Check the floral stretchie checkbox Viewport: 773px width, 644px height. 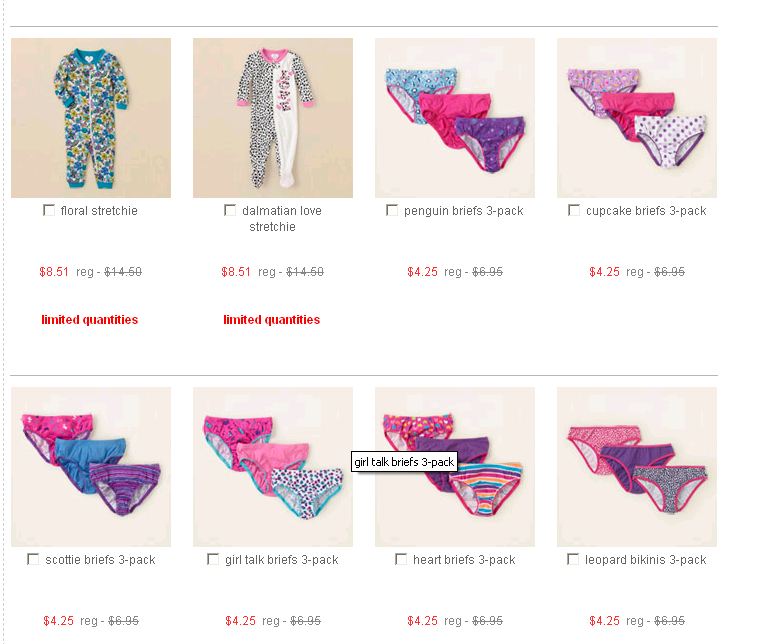(x=49, y=211)
